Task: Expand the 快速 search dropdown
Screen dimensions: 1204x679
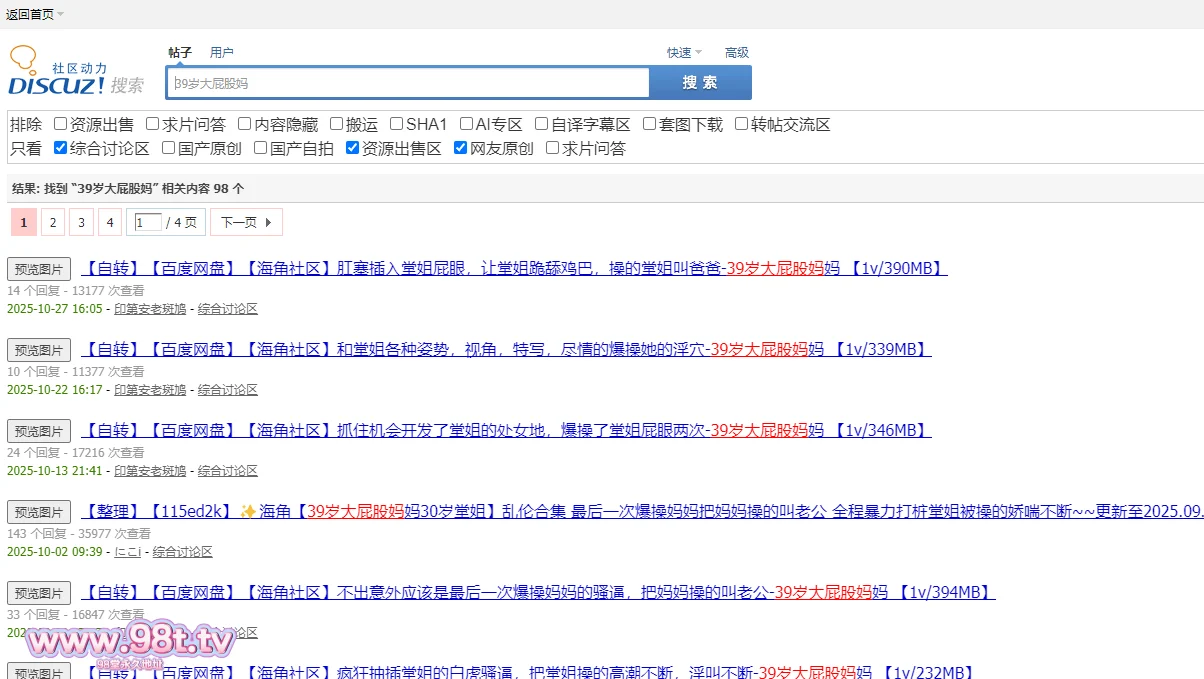Action: tap(684, 53)
